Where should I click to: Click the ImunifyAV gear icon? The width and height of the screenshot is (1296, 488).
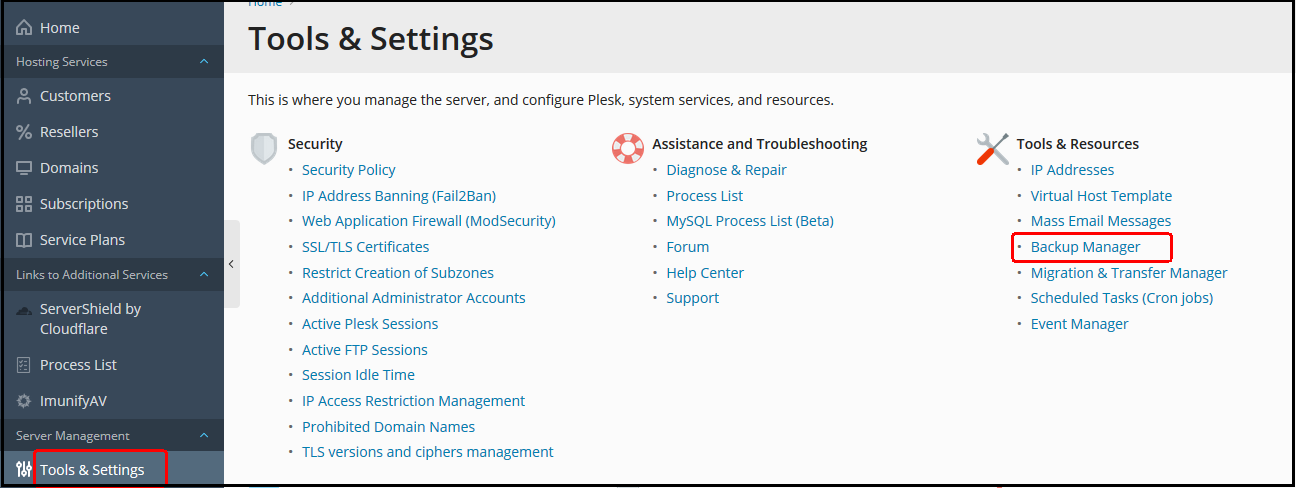coord(24,401)
